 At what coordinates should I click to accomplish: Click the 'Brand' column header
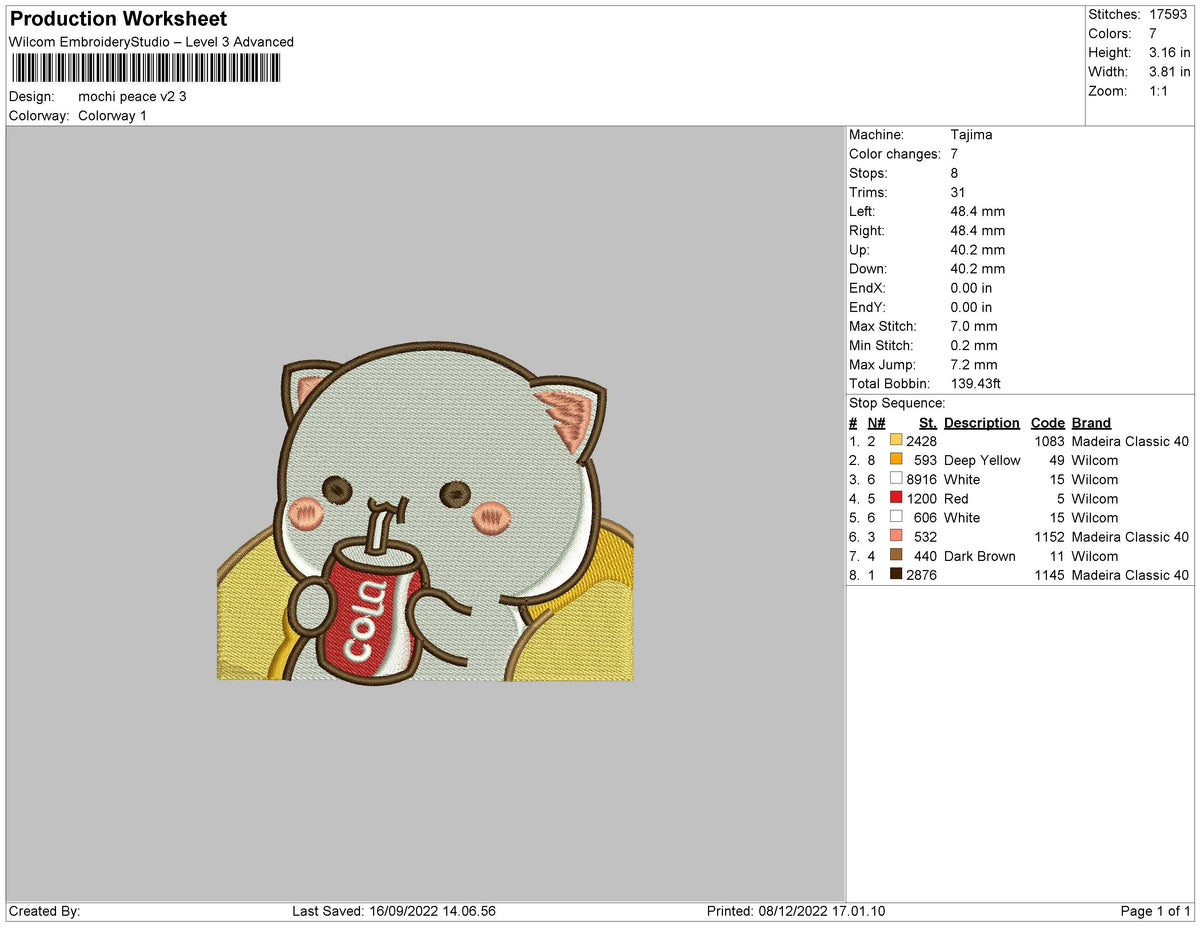point(1091,423)
